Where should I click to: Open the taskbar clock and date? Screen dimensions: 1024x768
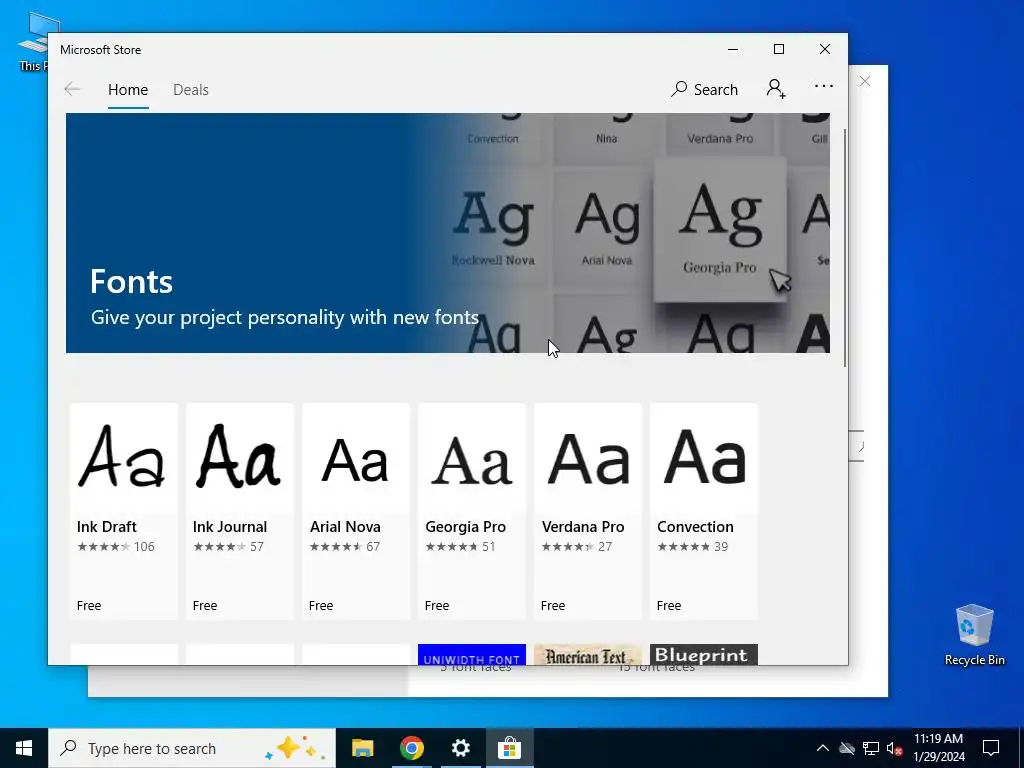click(x=938, y=748)
